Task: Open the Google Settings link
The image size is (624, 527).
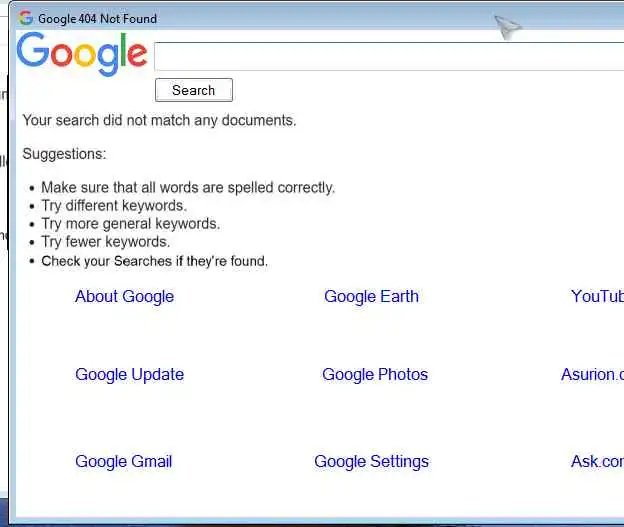Action: point(372,462)
